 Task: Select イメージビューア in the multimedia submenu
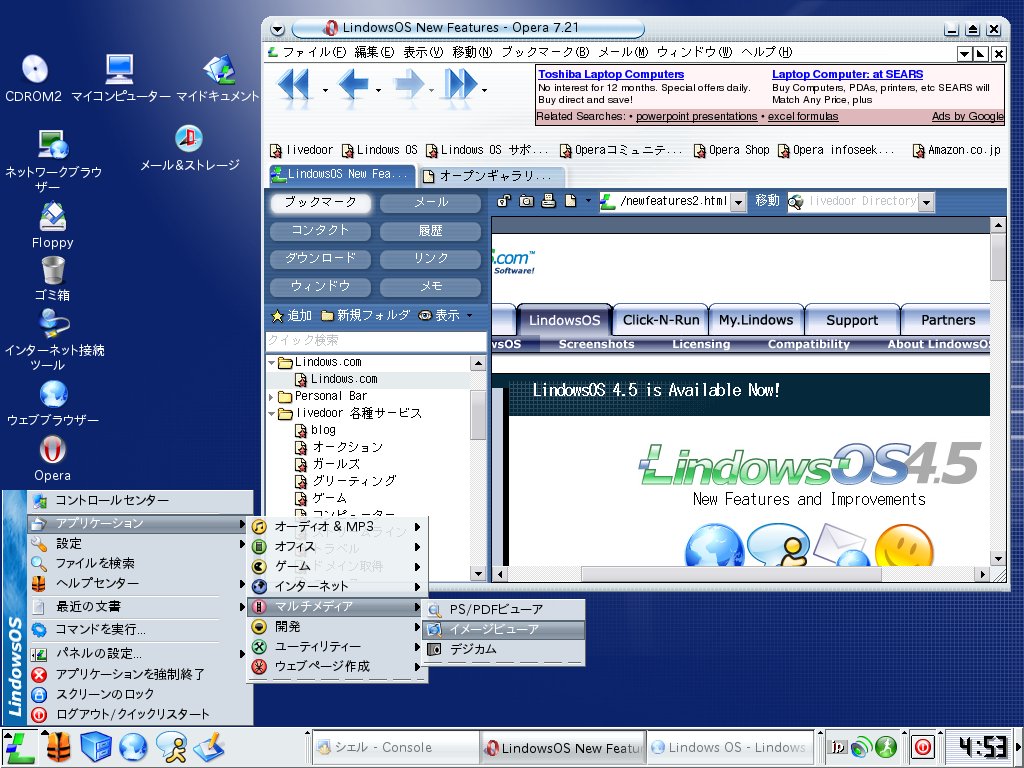(504, 630)
